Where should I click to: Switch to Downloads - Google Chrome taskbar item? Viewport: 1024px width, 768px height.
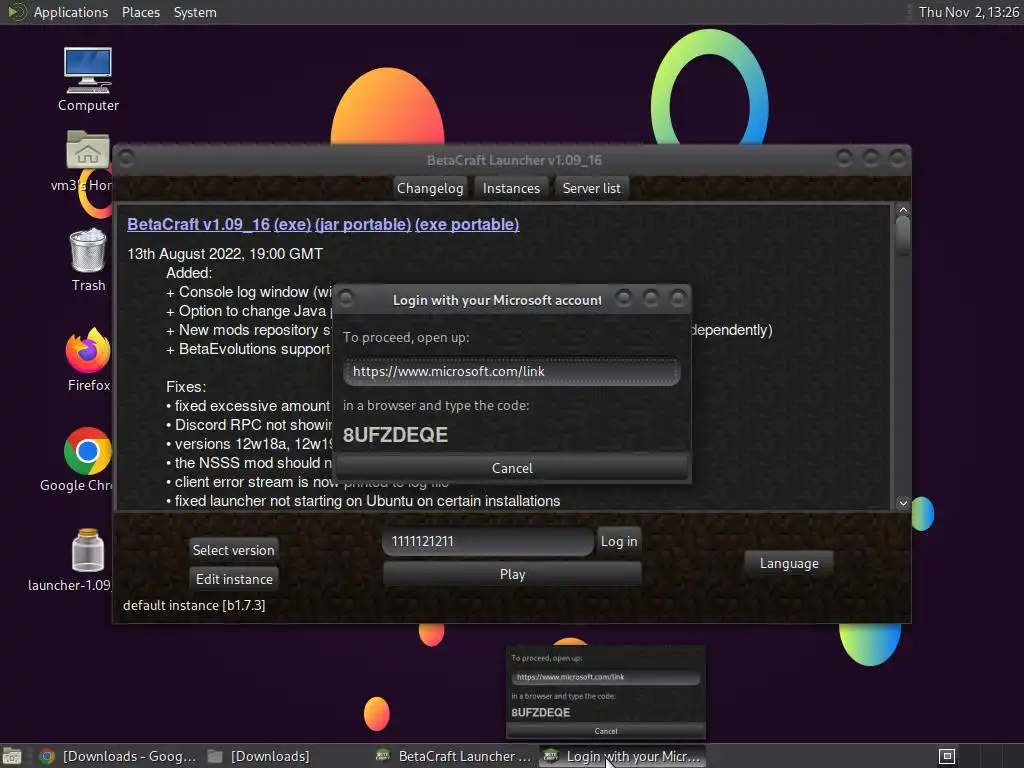pyautogui.click(x=119, y=756)
